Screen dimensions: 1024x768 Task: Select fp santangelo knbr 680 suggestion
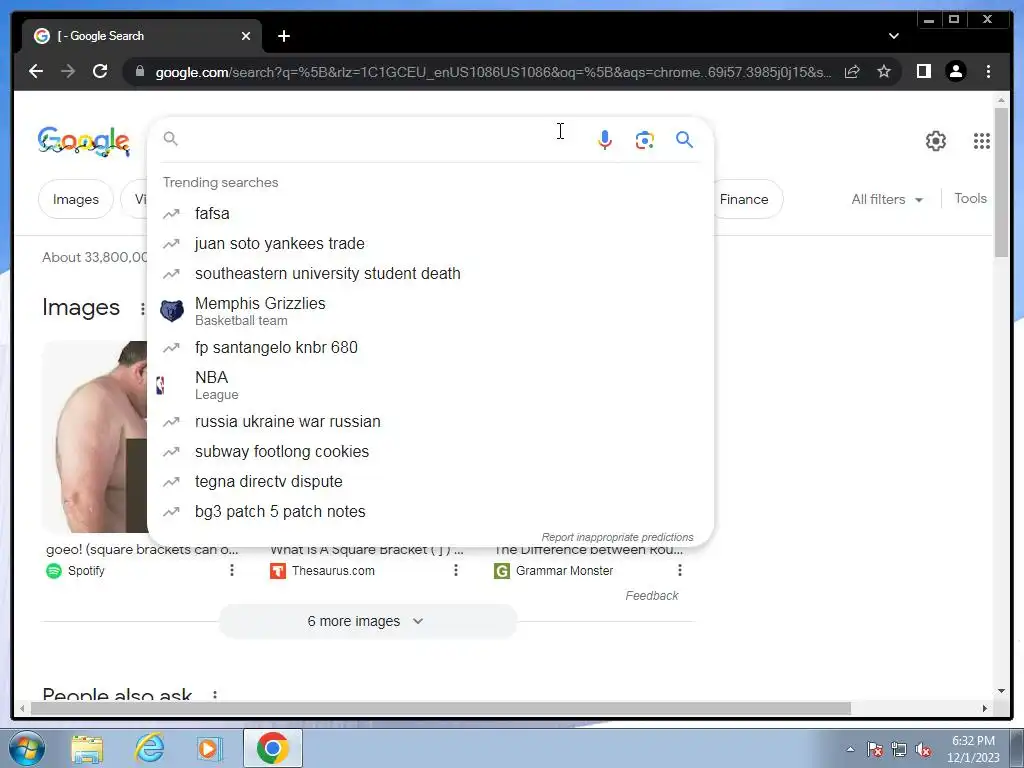(x=430, y=347)
